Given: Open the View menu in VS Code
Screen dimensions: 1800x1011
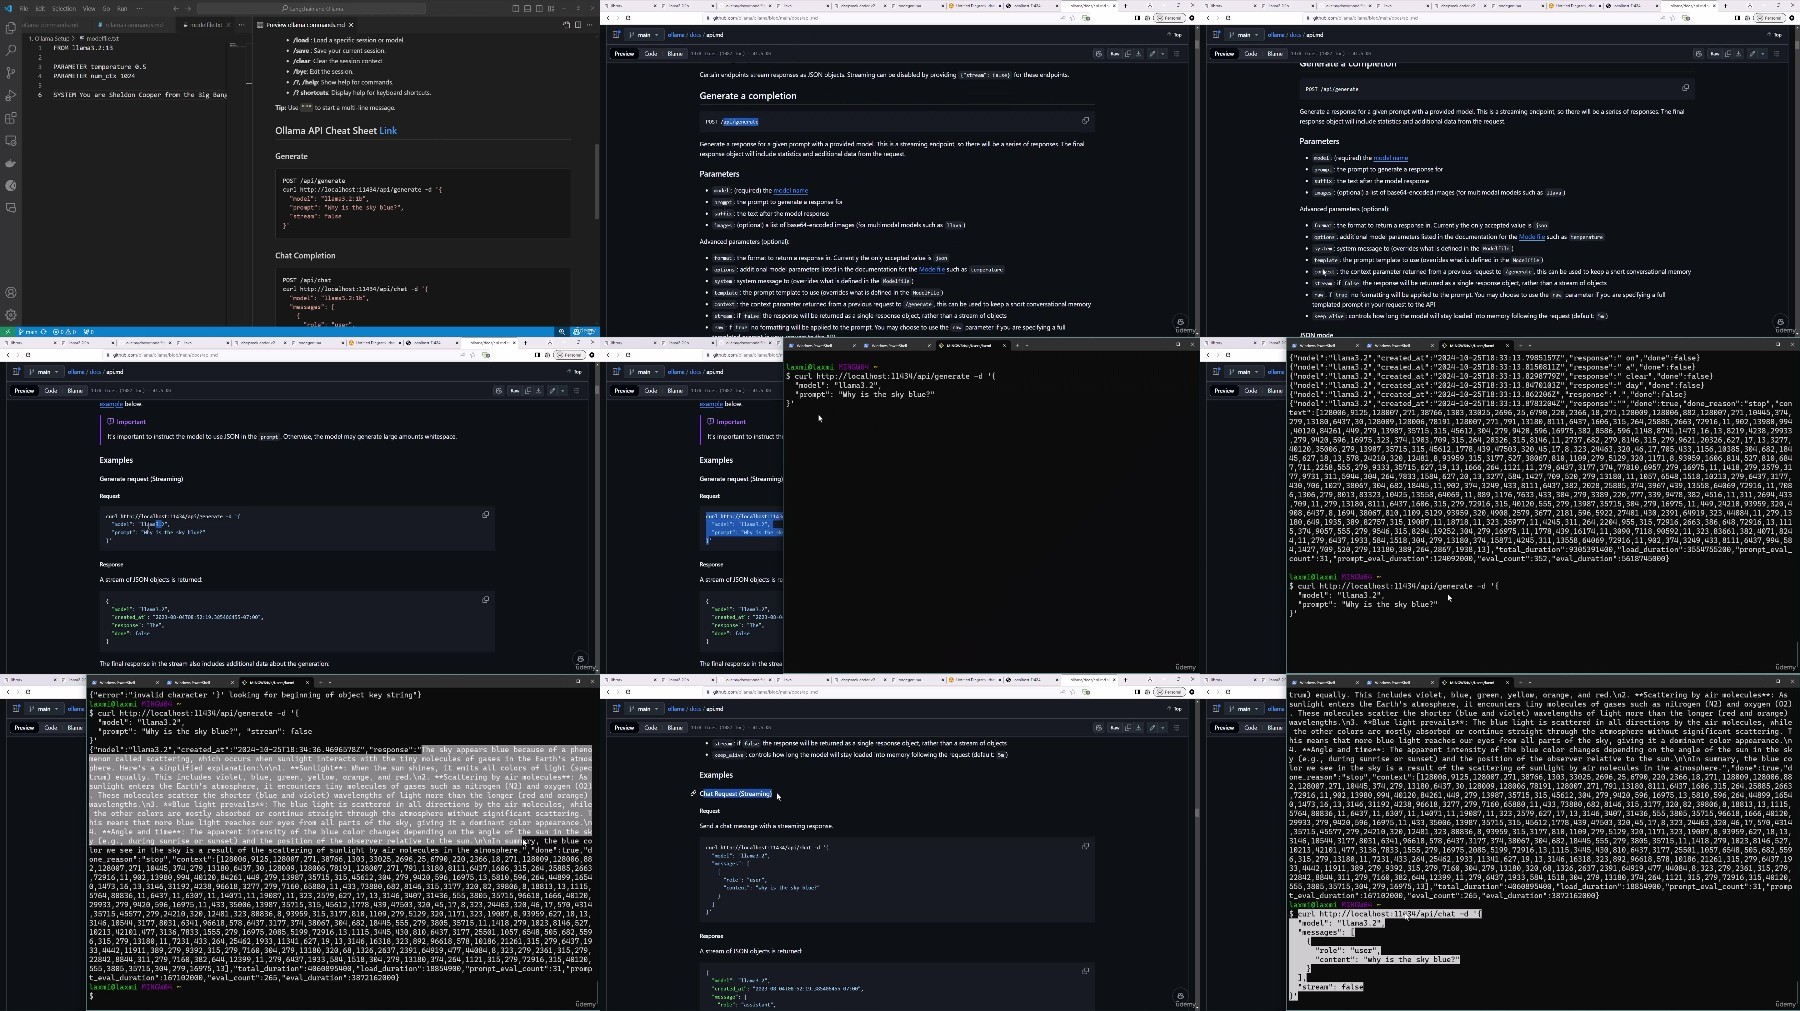Looking at the screenshot, I should 89,8.
